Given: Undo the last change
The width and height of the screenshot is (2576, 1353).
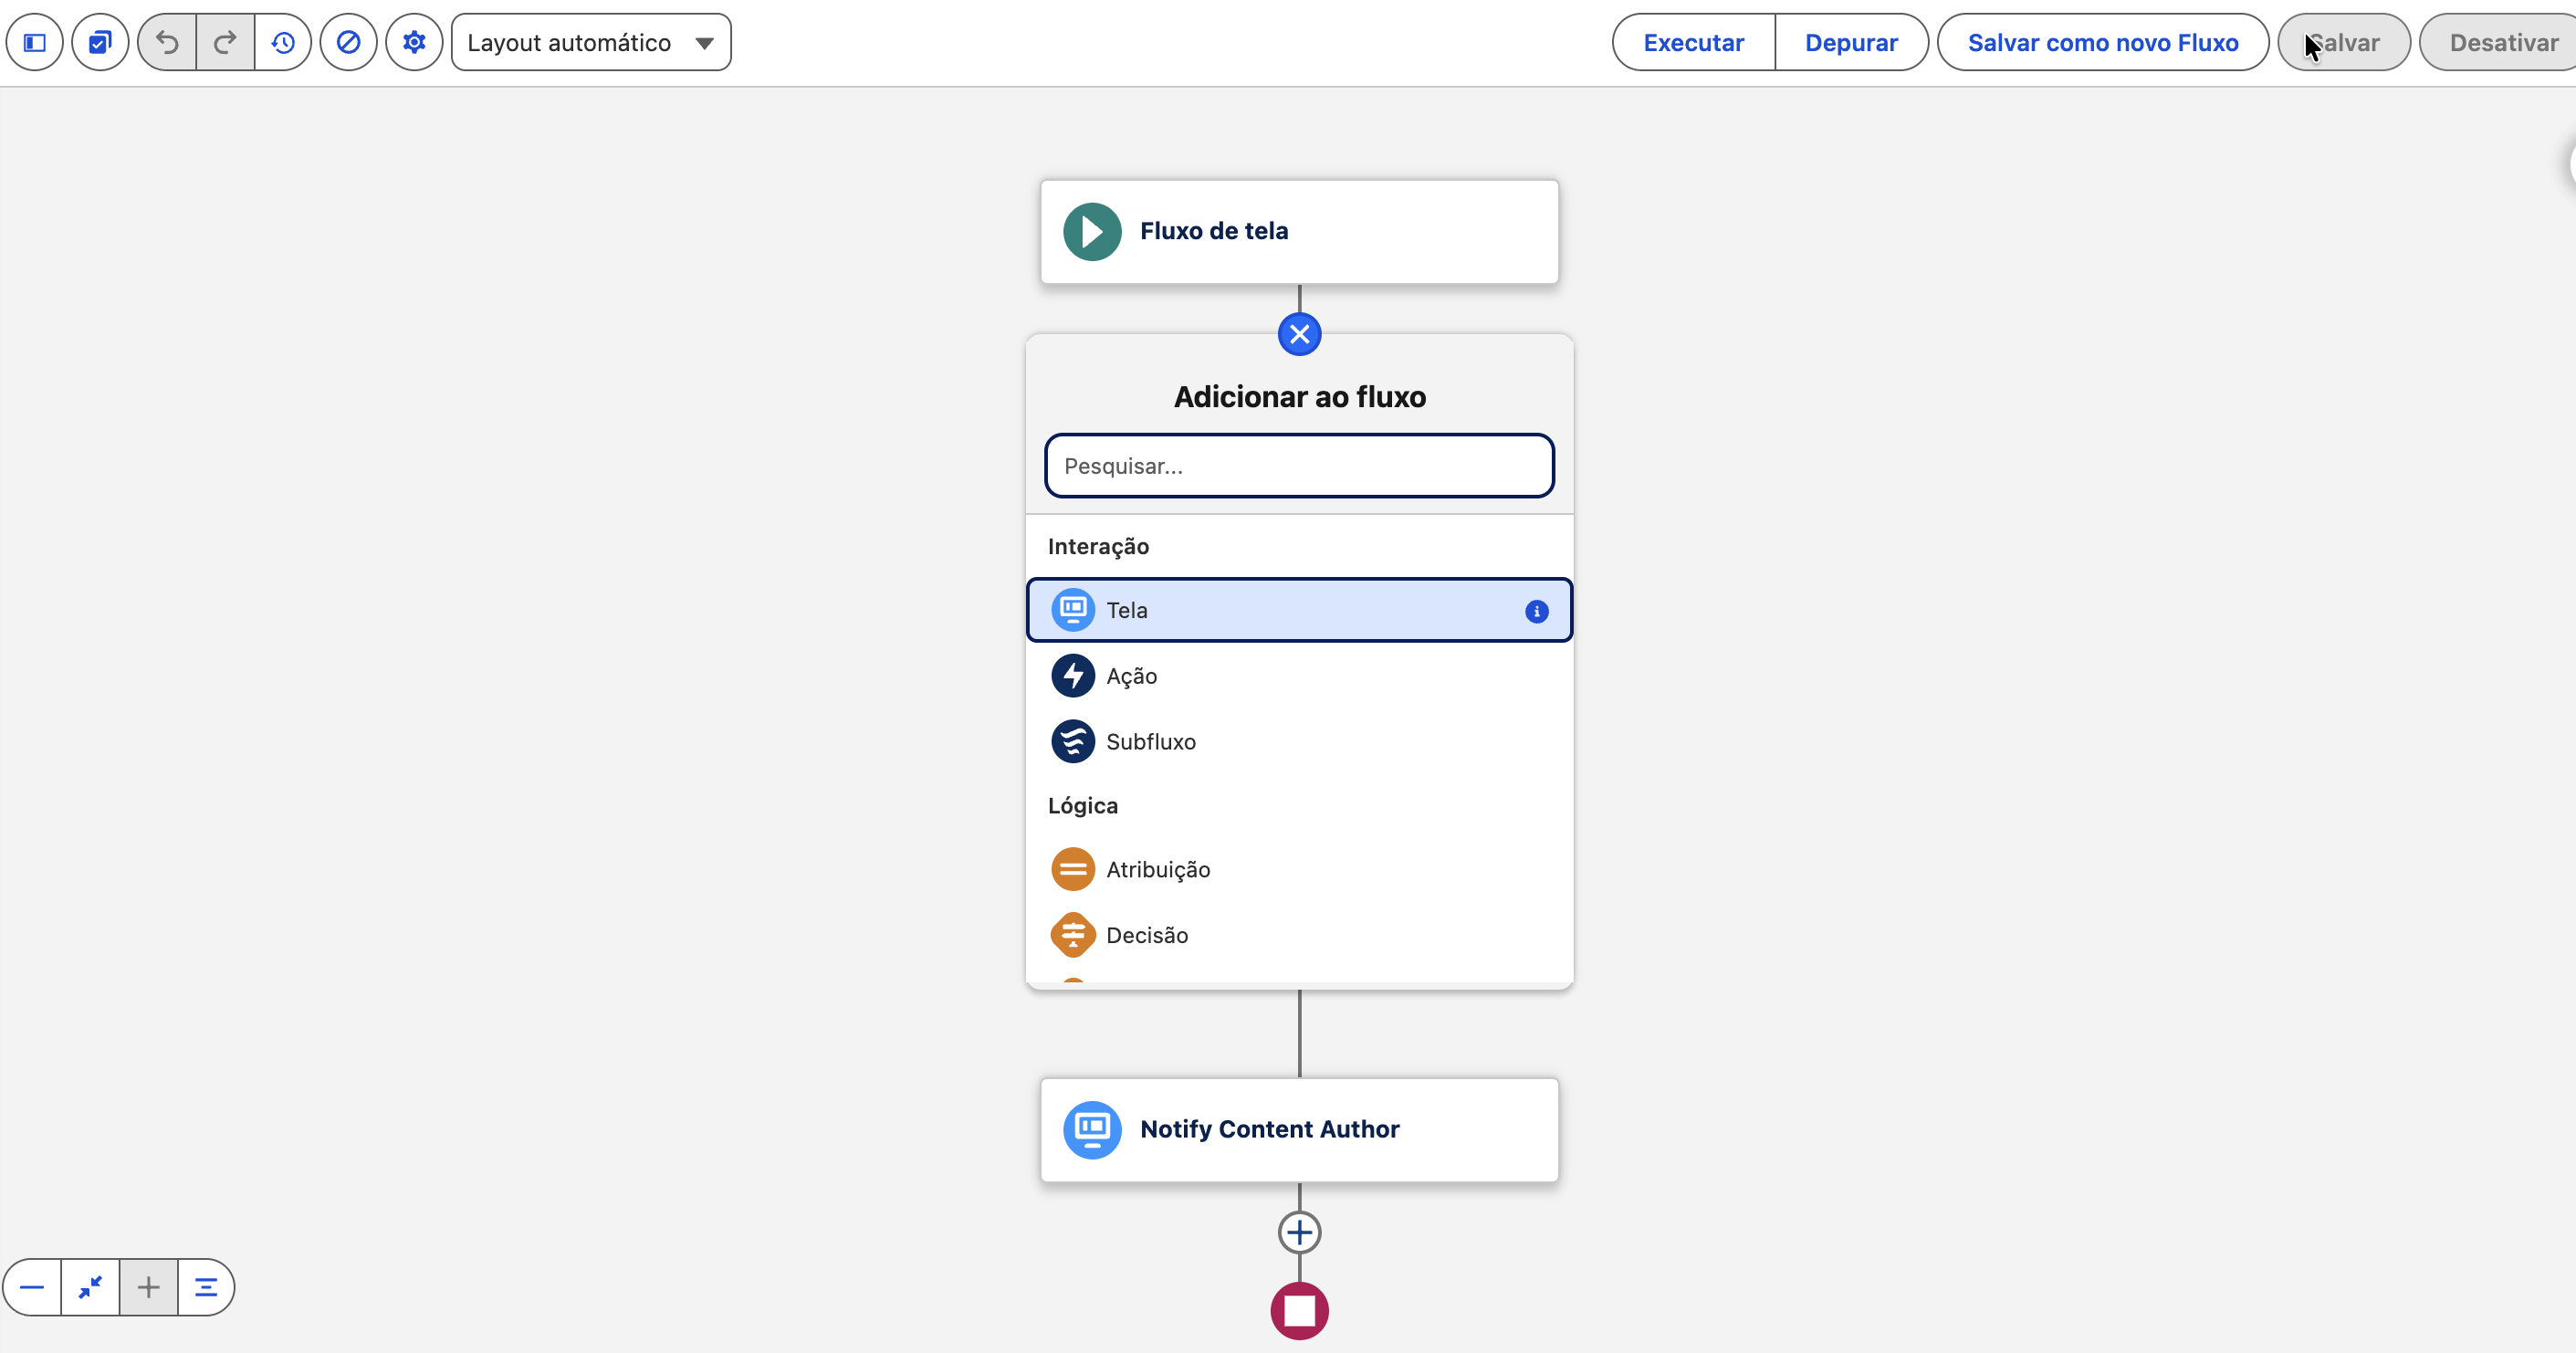Looking at the screenshot, I should tap(167, 42).
